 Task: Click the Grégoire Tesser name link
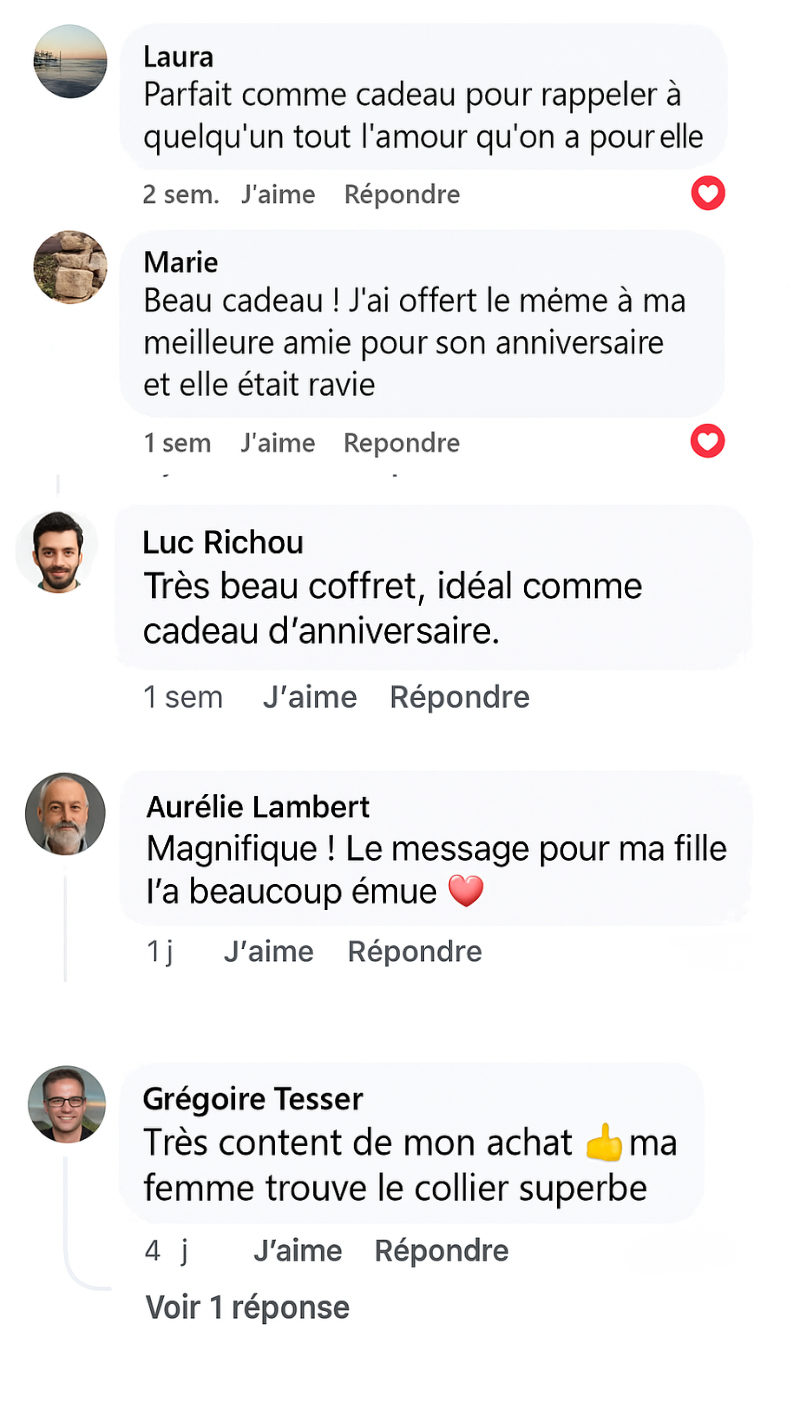point(253,1098)
